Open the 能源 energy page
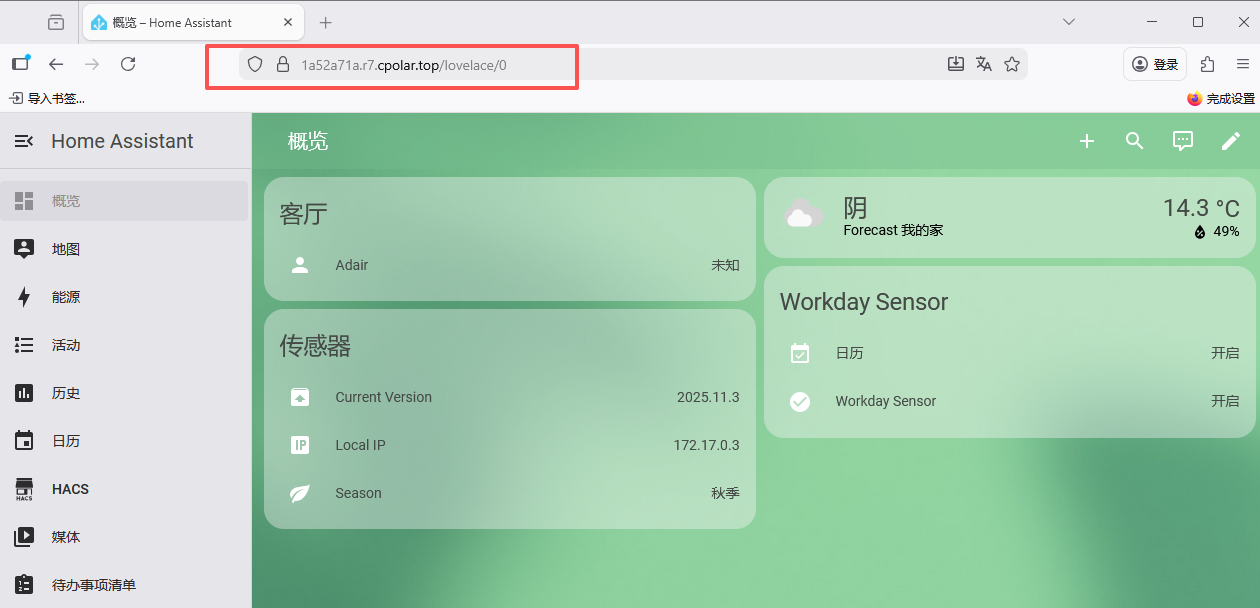This screenshot has height=608, width=1260. pos(125,297)
